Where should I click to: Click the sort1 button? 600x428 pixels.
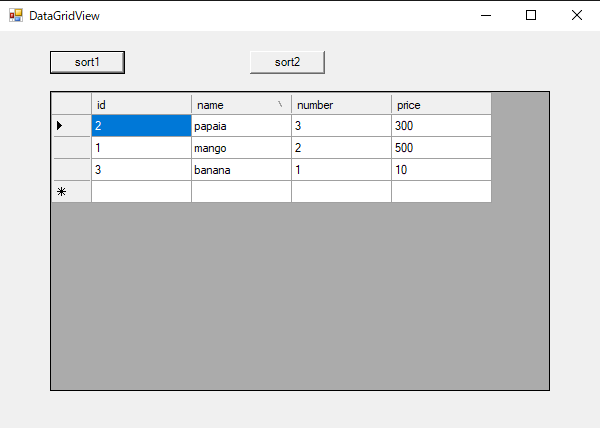click(x=87, y=62)
